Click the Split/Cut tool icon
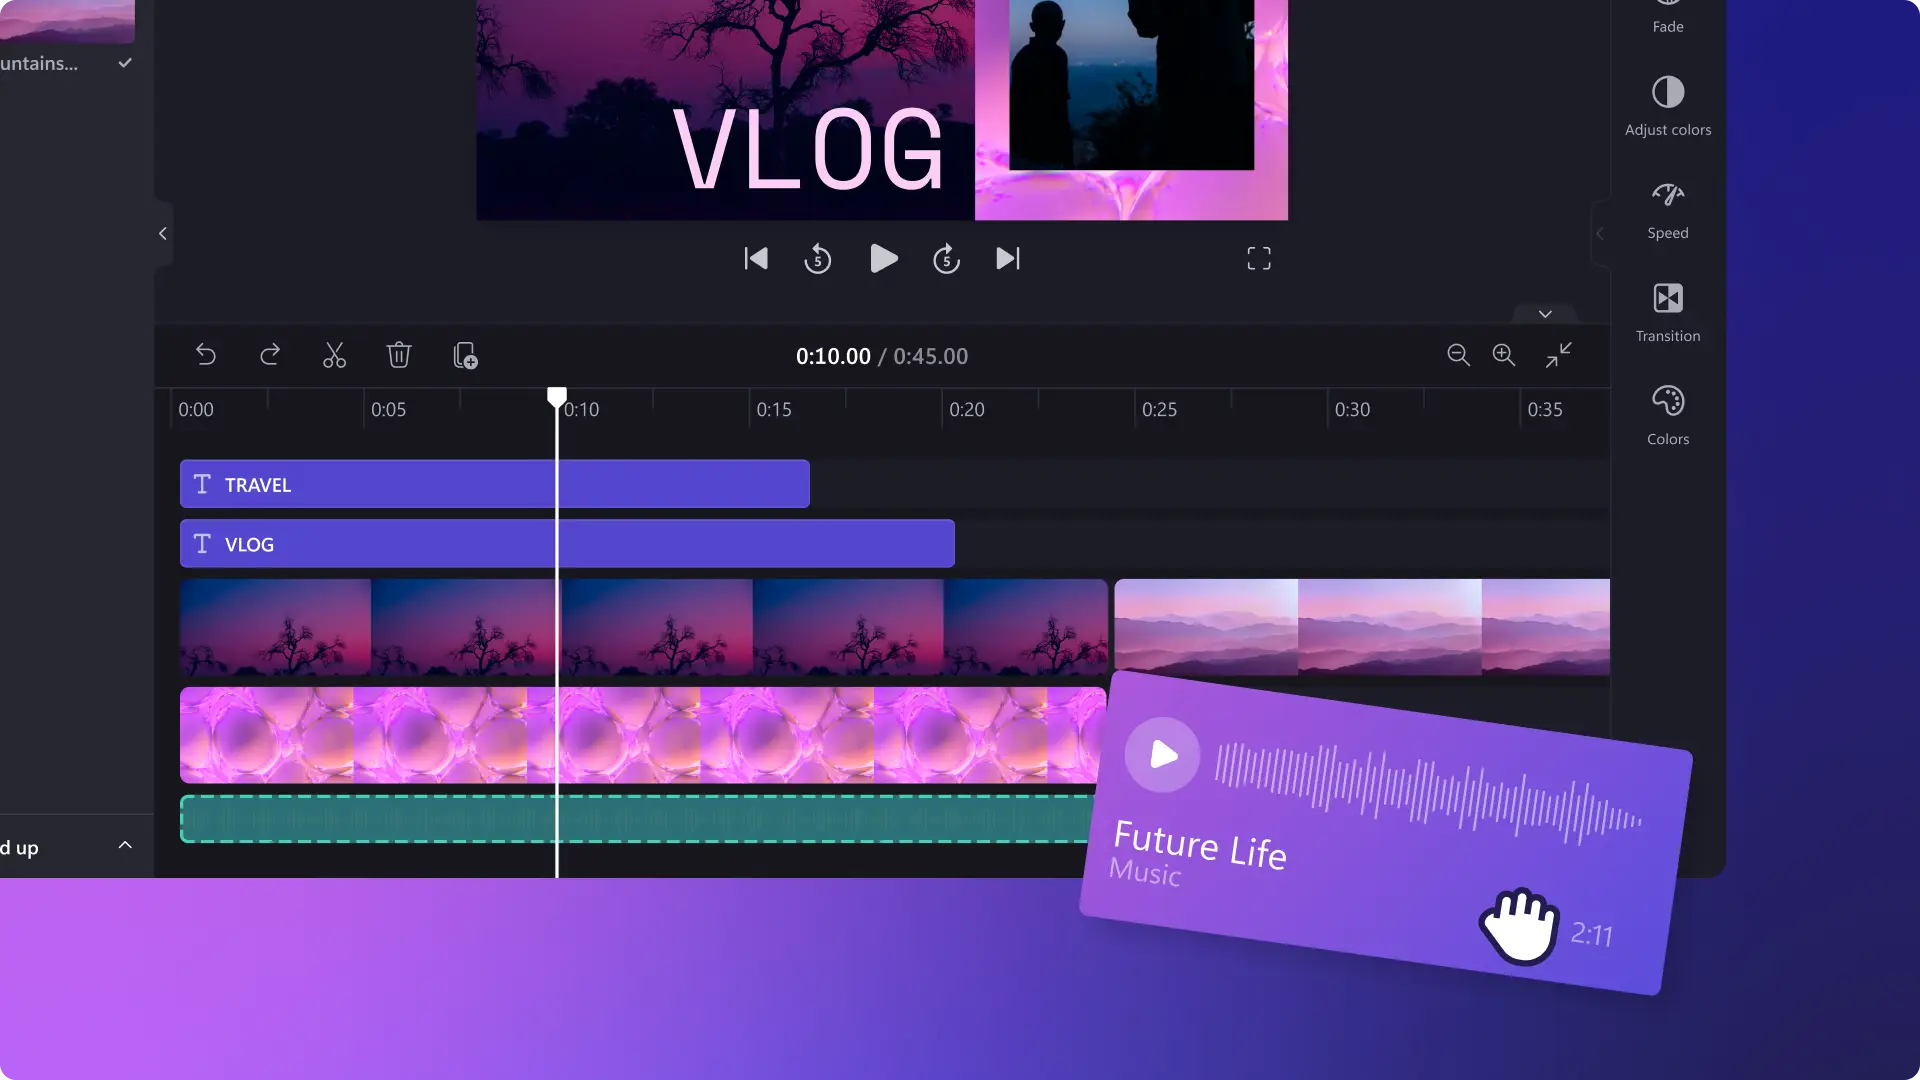The height and width of the screenshot is (1080, 1920). 334,355
